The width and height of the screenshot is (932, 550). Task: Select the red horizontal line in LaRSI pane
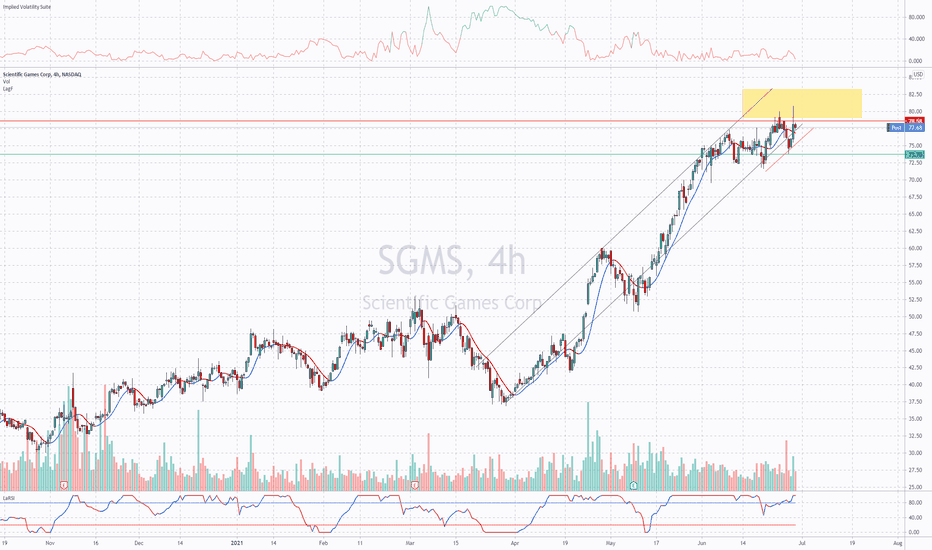coord(398,524)
